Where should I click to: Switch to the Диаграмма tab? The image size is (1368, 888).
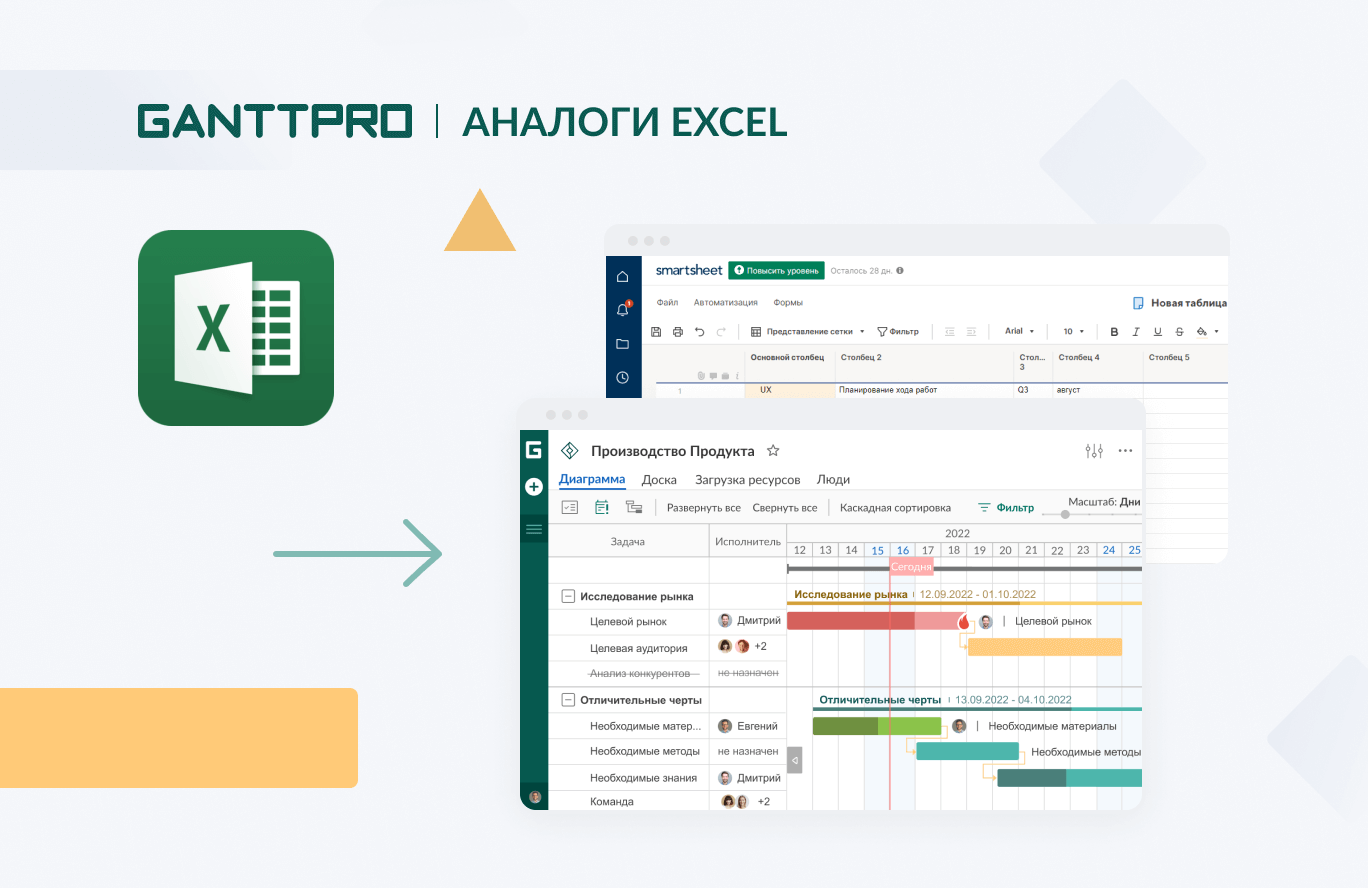(592, 480)
